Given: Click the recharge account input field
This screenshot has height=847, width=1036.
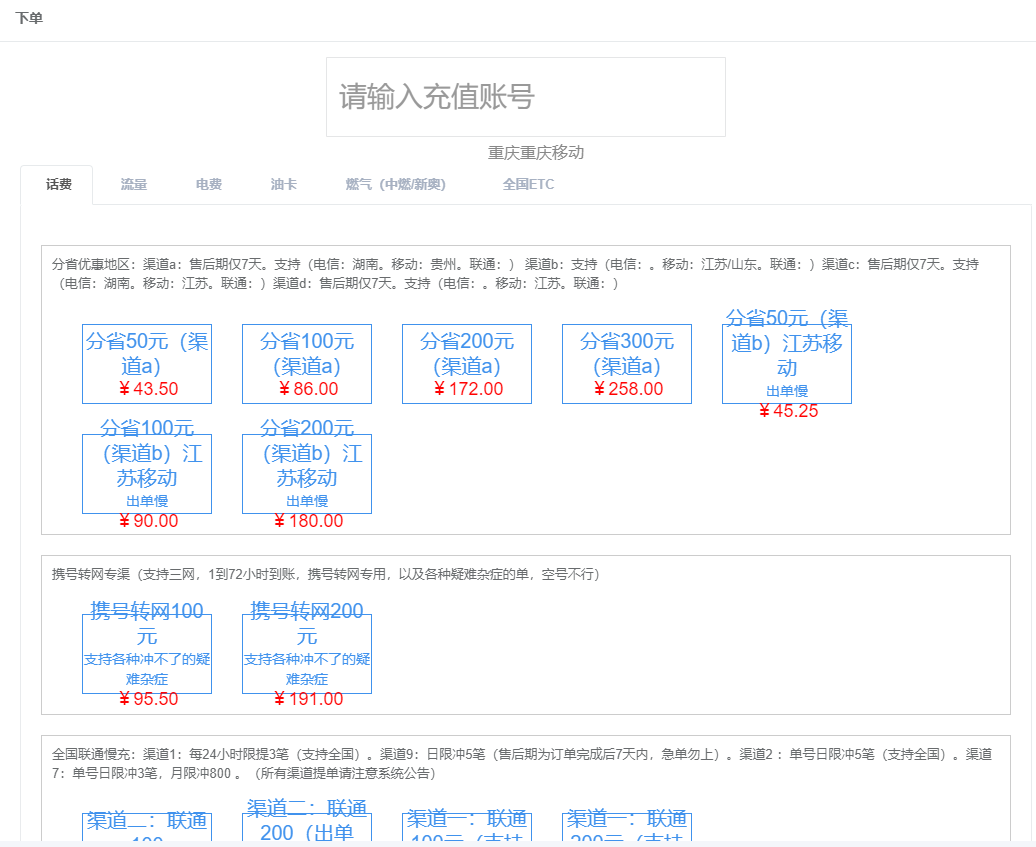Looking at the screenshot, I should [x=525, y=97].
